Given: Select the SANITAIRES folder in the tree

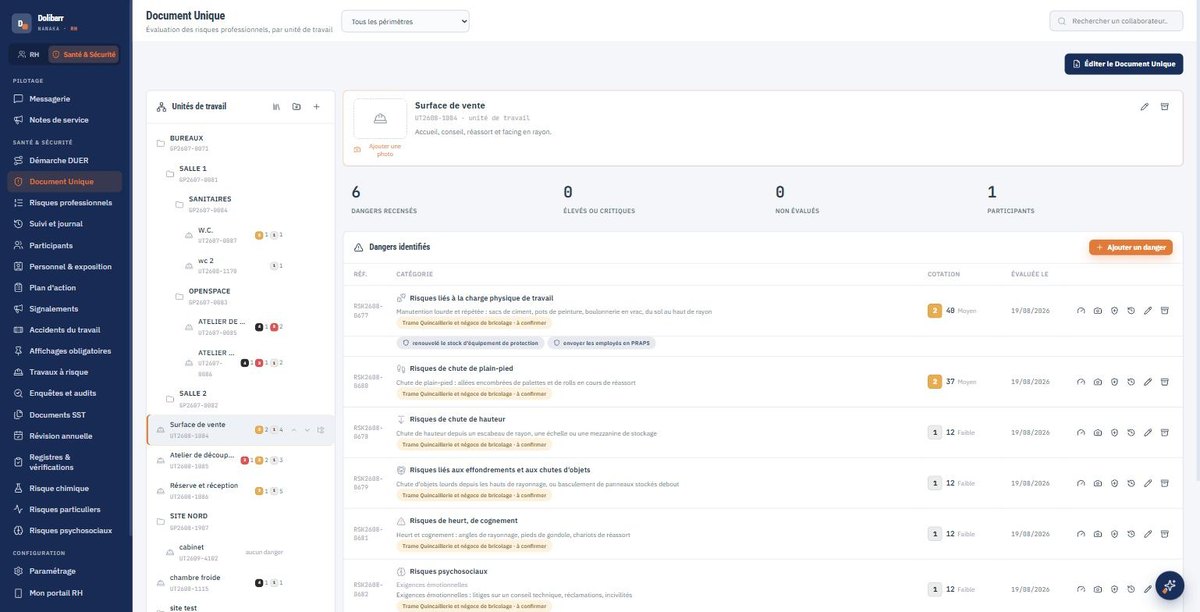Looking at the screenshot, I should point(210,204).
